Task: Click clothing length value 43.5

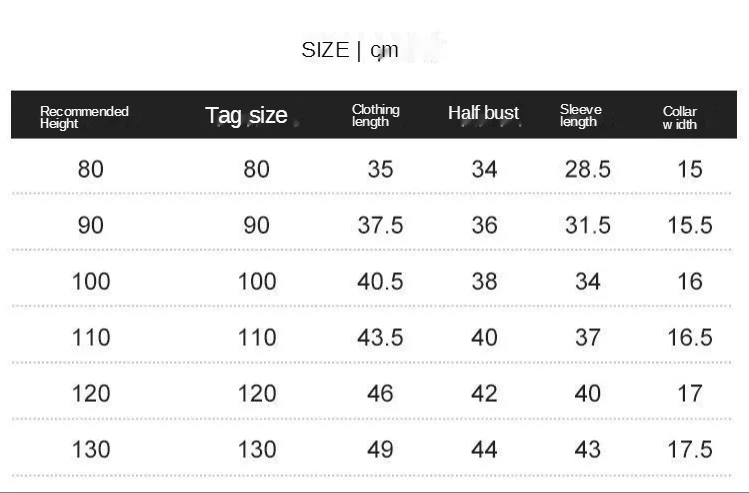Action: point(380,337)
